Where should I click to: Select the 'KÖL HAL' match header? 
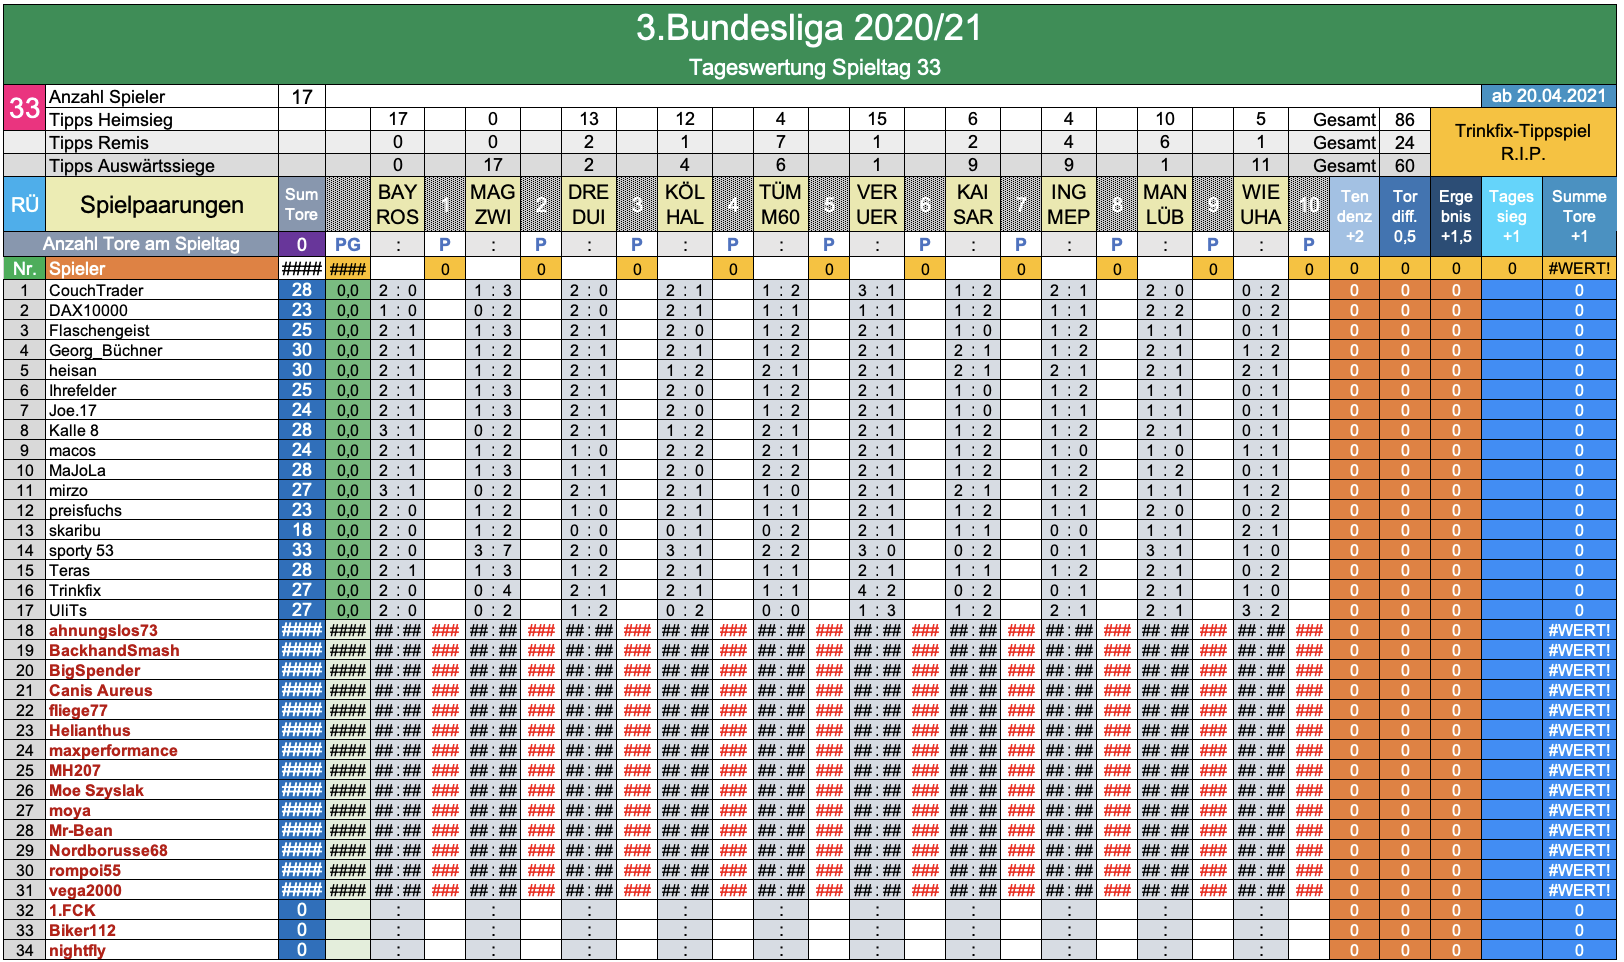click(685, 205)
